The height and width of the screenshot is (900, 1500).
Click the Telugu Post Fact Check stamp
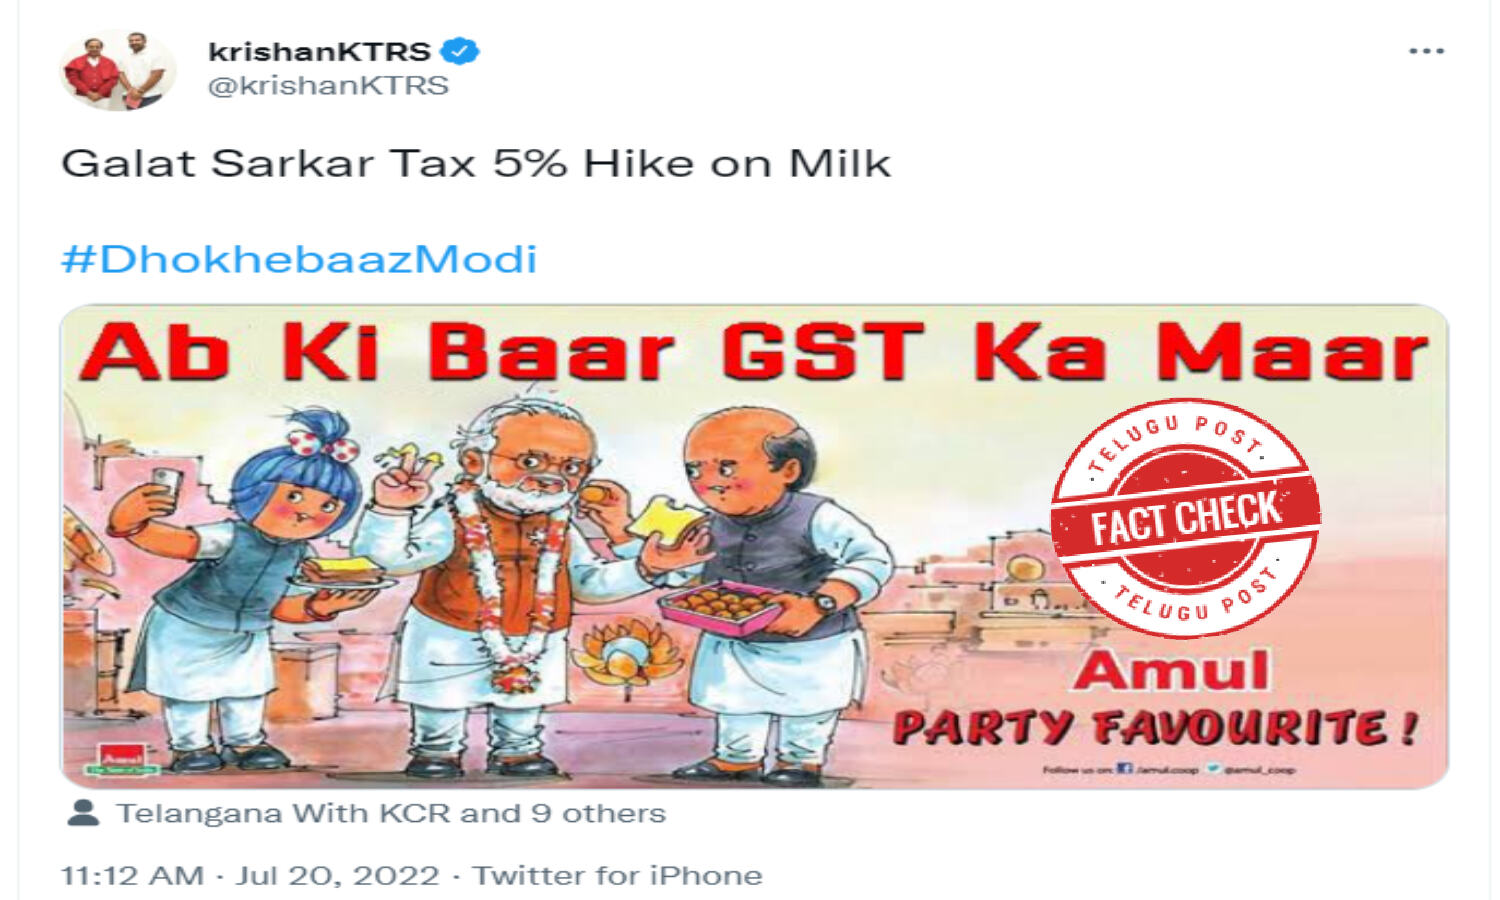click(x=1185, y=518)
